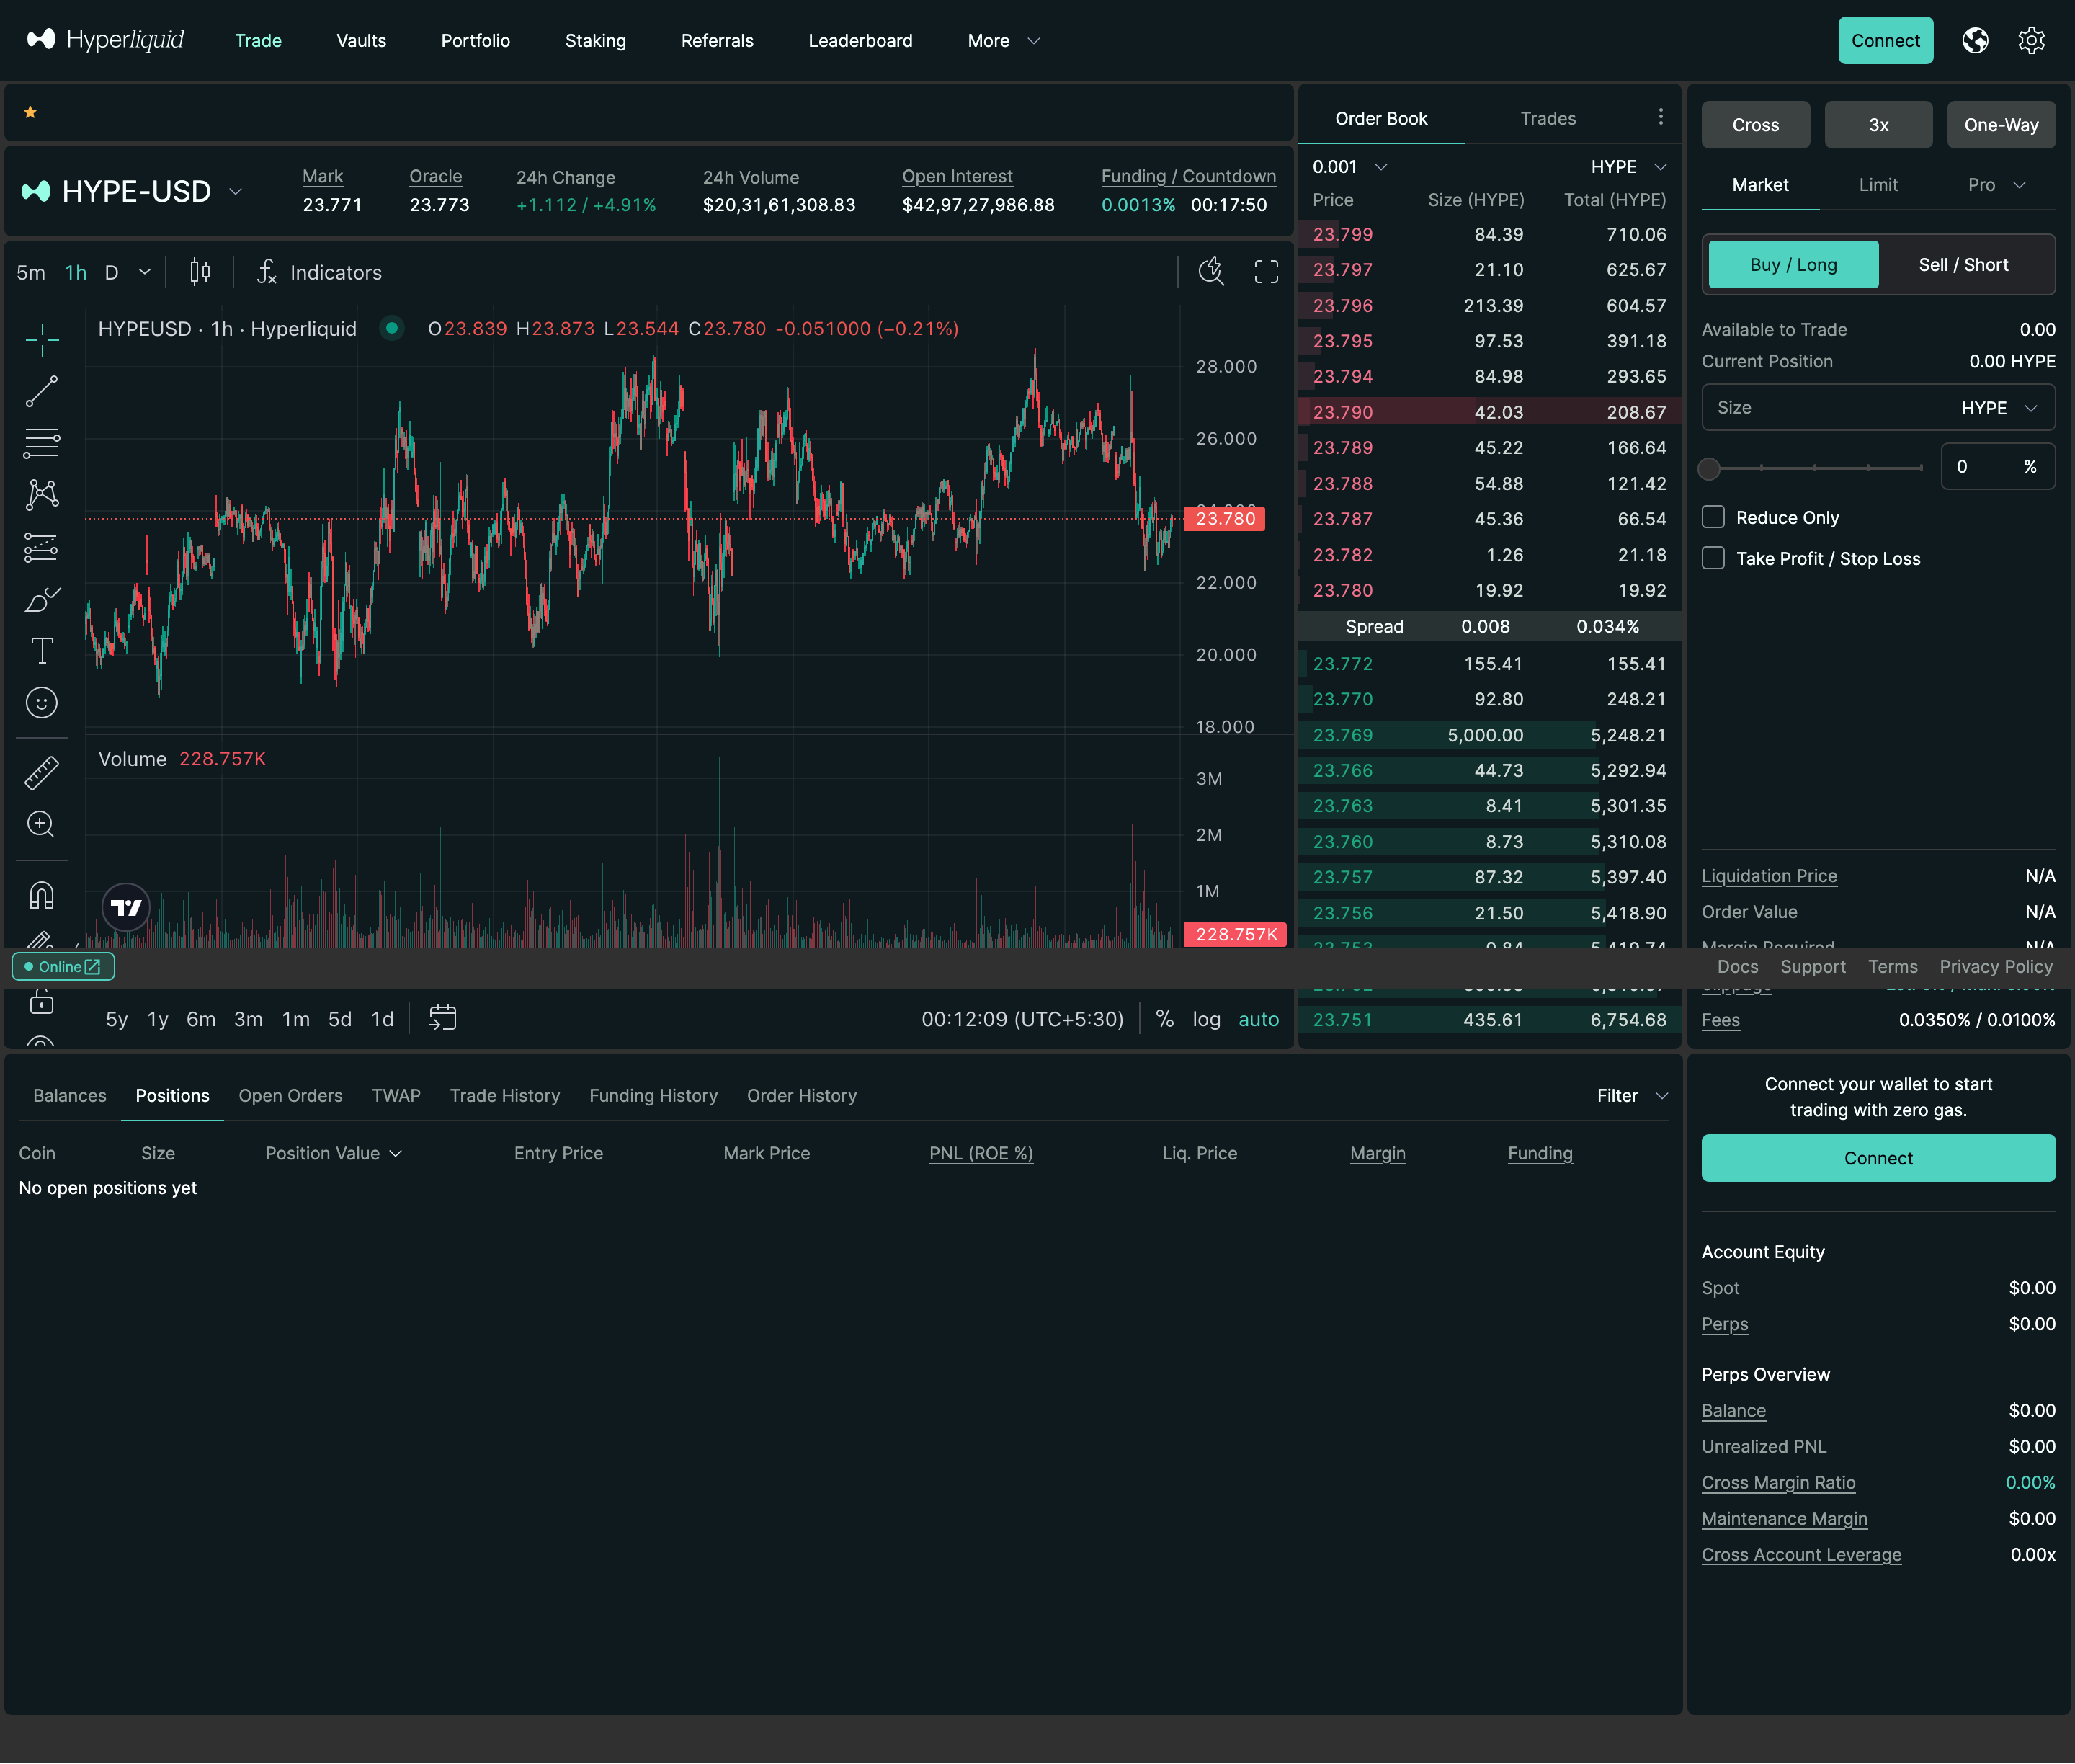
Task: Select the Brush drawing tool
Action: pyautogui.click(x=41, y=599)
